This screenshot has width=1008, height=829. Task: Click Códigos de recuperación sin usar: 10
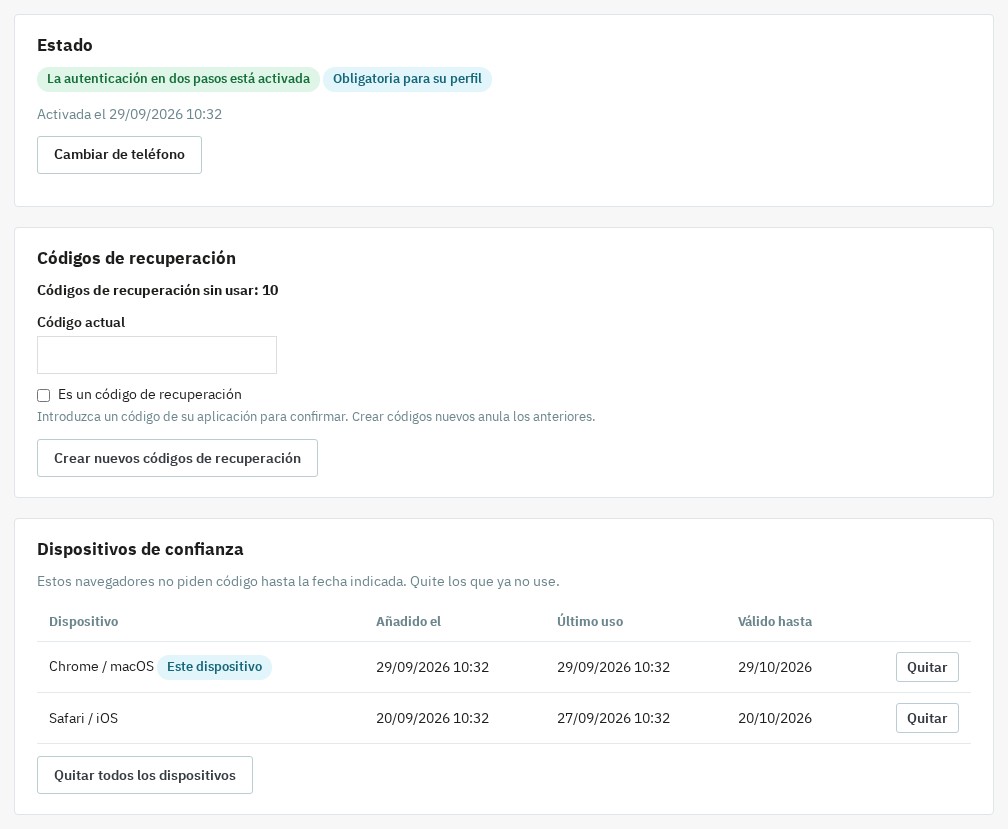coord(158,290)
